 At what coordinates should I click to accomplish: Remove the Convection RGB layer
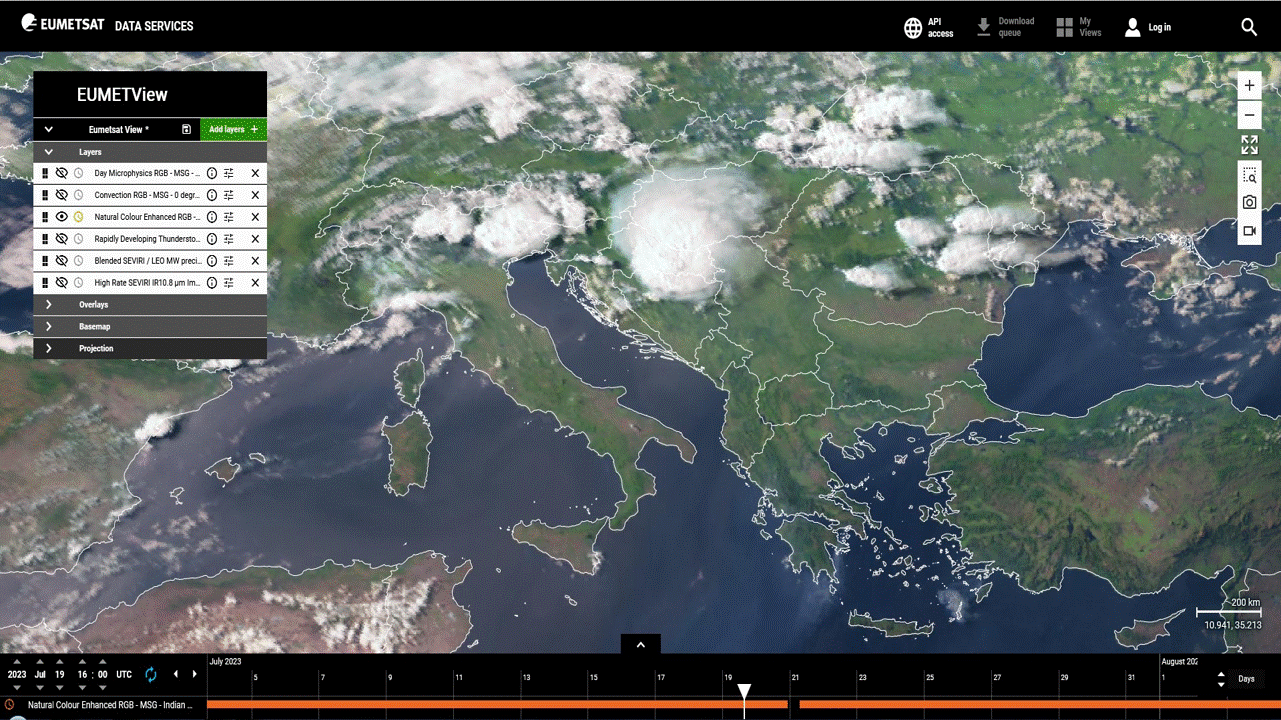click(x=255, y=195)
